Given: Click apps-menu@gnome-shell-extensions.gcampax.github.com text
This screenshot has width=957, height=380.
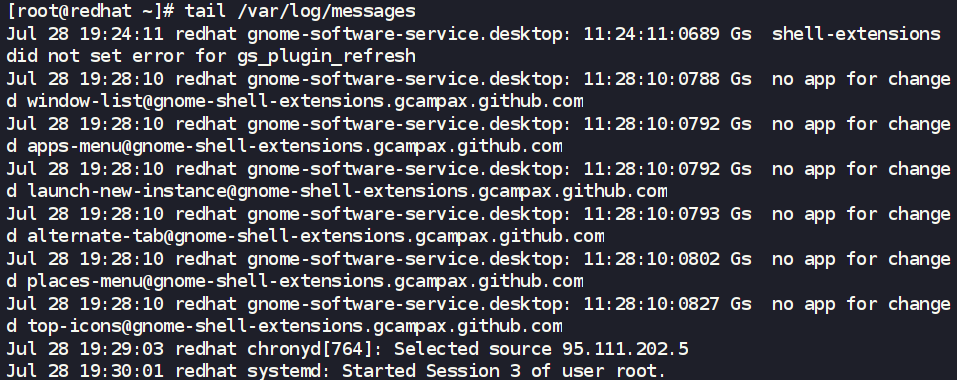Looking at the screenshot, I should tap(295, 146).
